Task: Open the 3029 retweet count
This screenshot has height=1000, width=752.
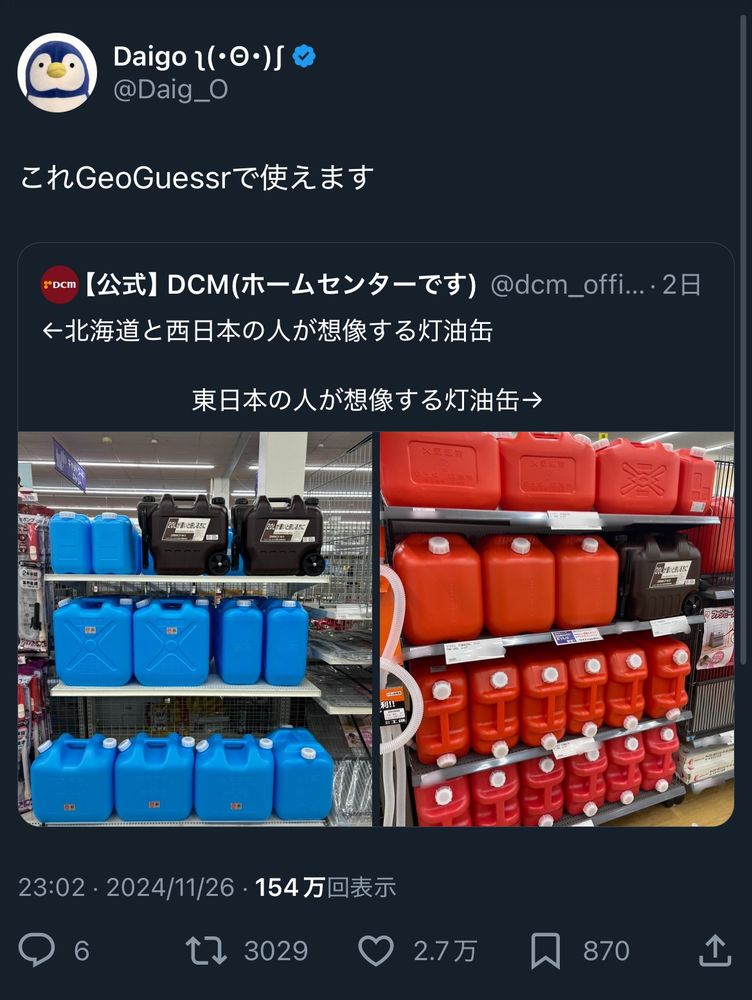Action: pyautogui.click(x=276, y=951)
